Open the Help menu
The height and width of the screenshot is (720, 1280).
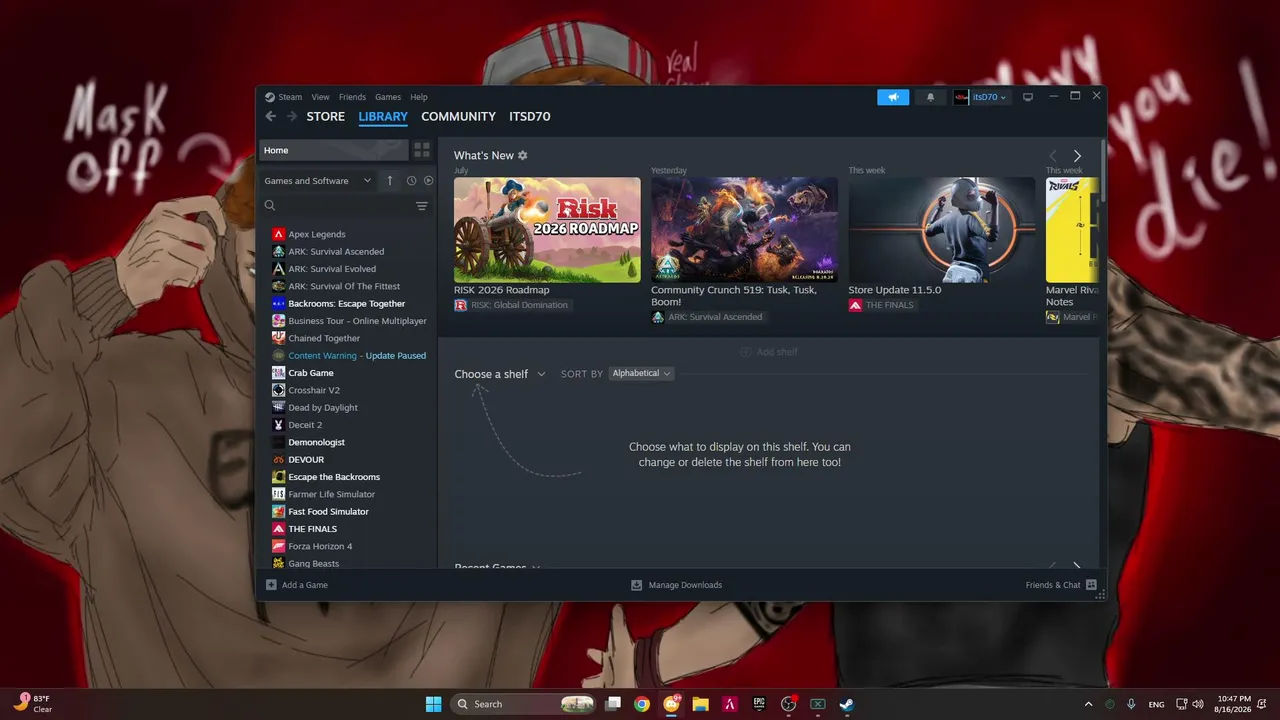[x=419, y=97]
